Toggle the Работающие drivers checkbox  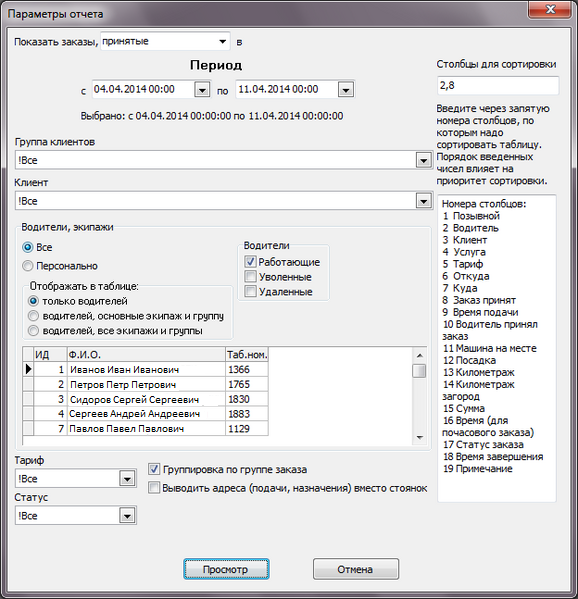[x=250, y=262]
